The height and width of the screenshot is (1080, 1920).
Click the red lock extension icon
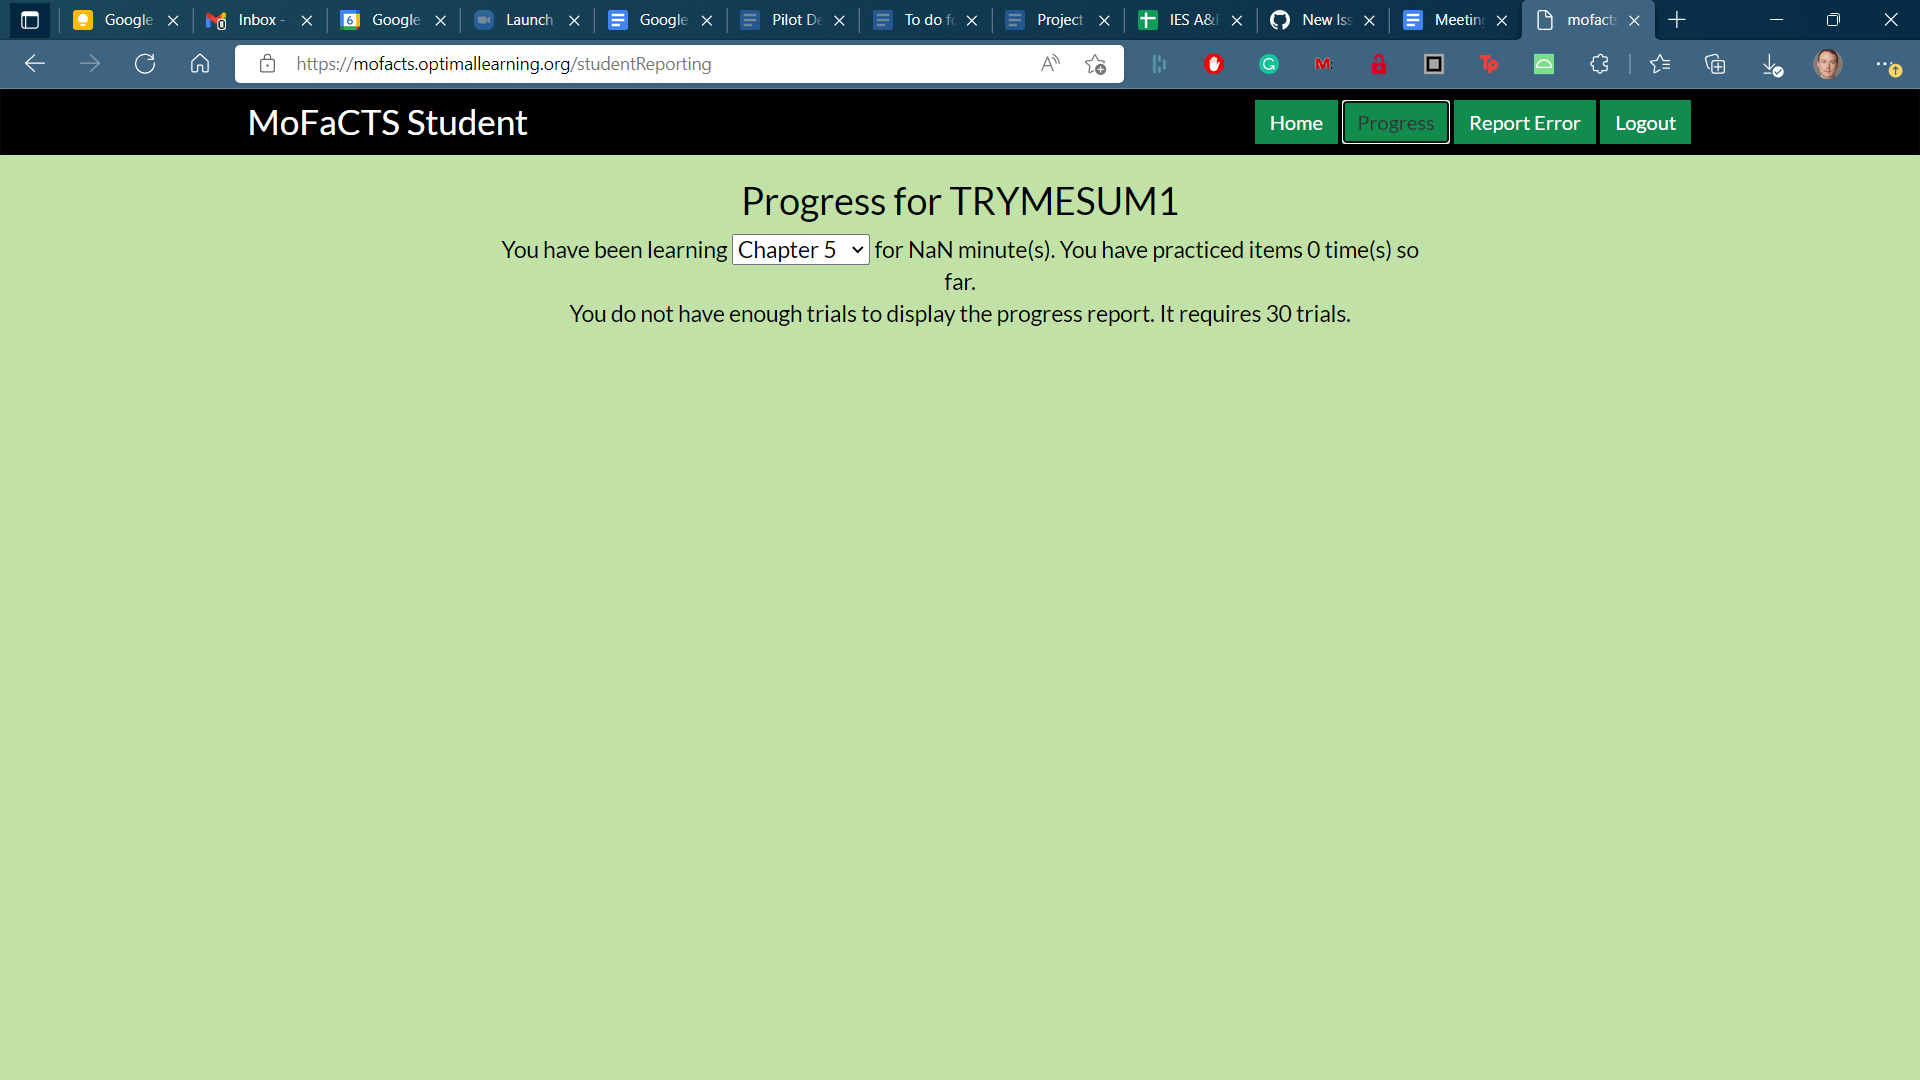(x=1379, y=64)
